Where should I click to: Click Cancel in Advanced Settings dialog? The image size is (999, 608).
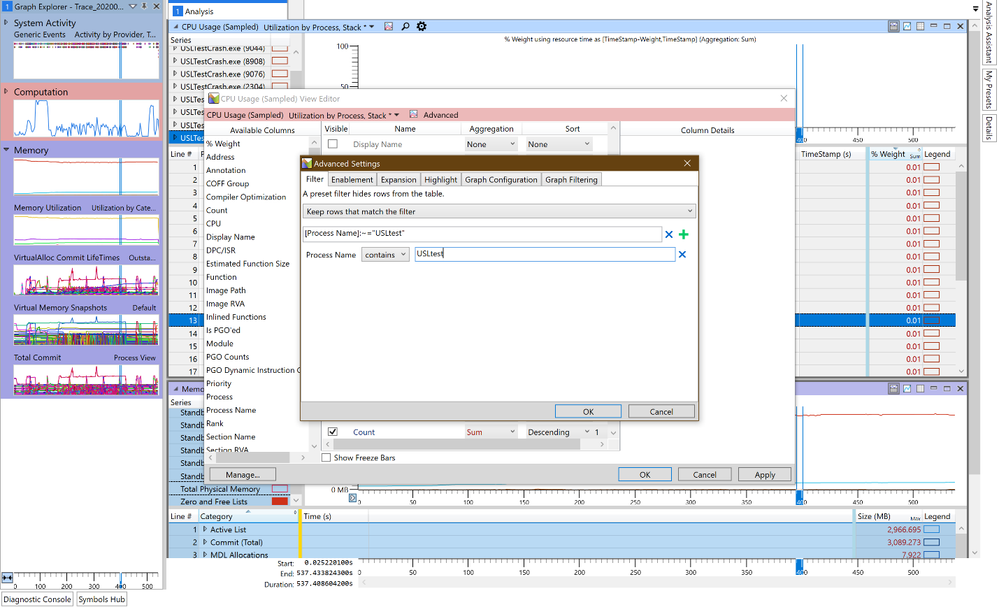point(661,412)
